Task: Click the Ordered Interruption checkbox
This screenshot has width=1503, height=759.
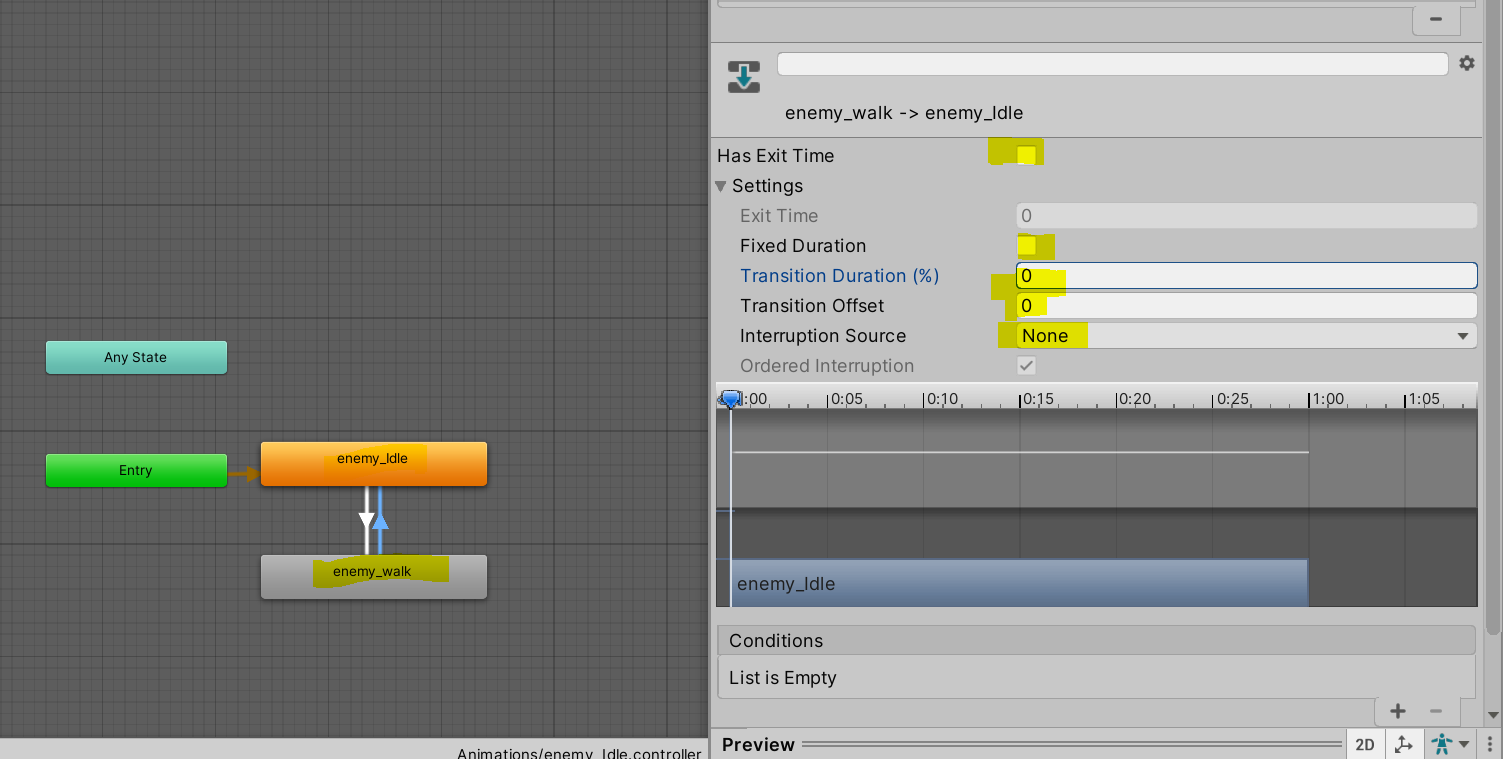Action: click(1026, 366)
